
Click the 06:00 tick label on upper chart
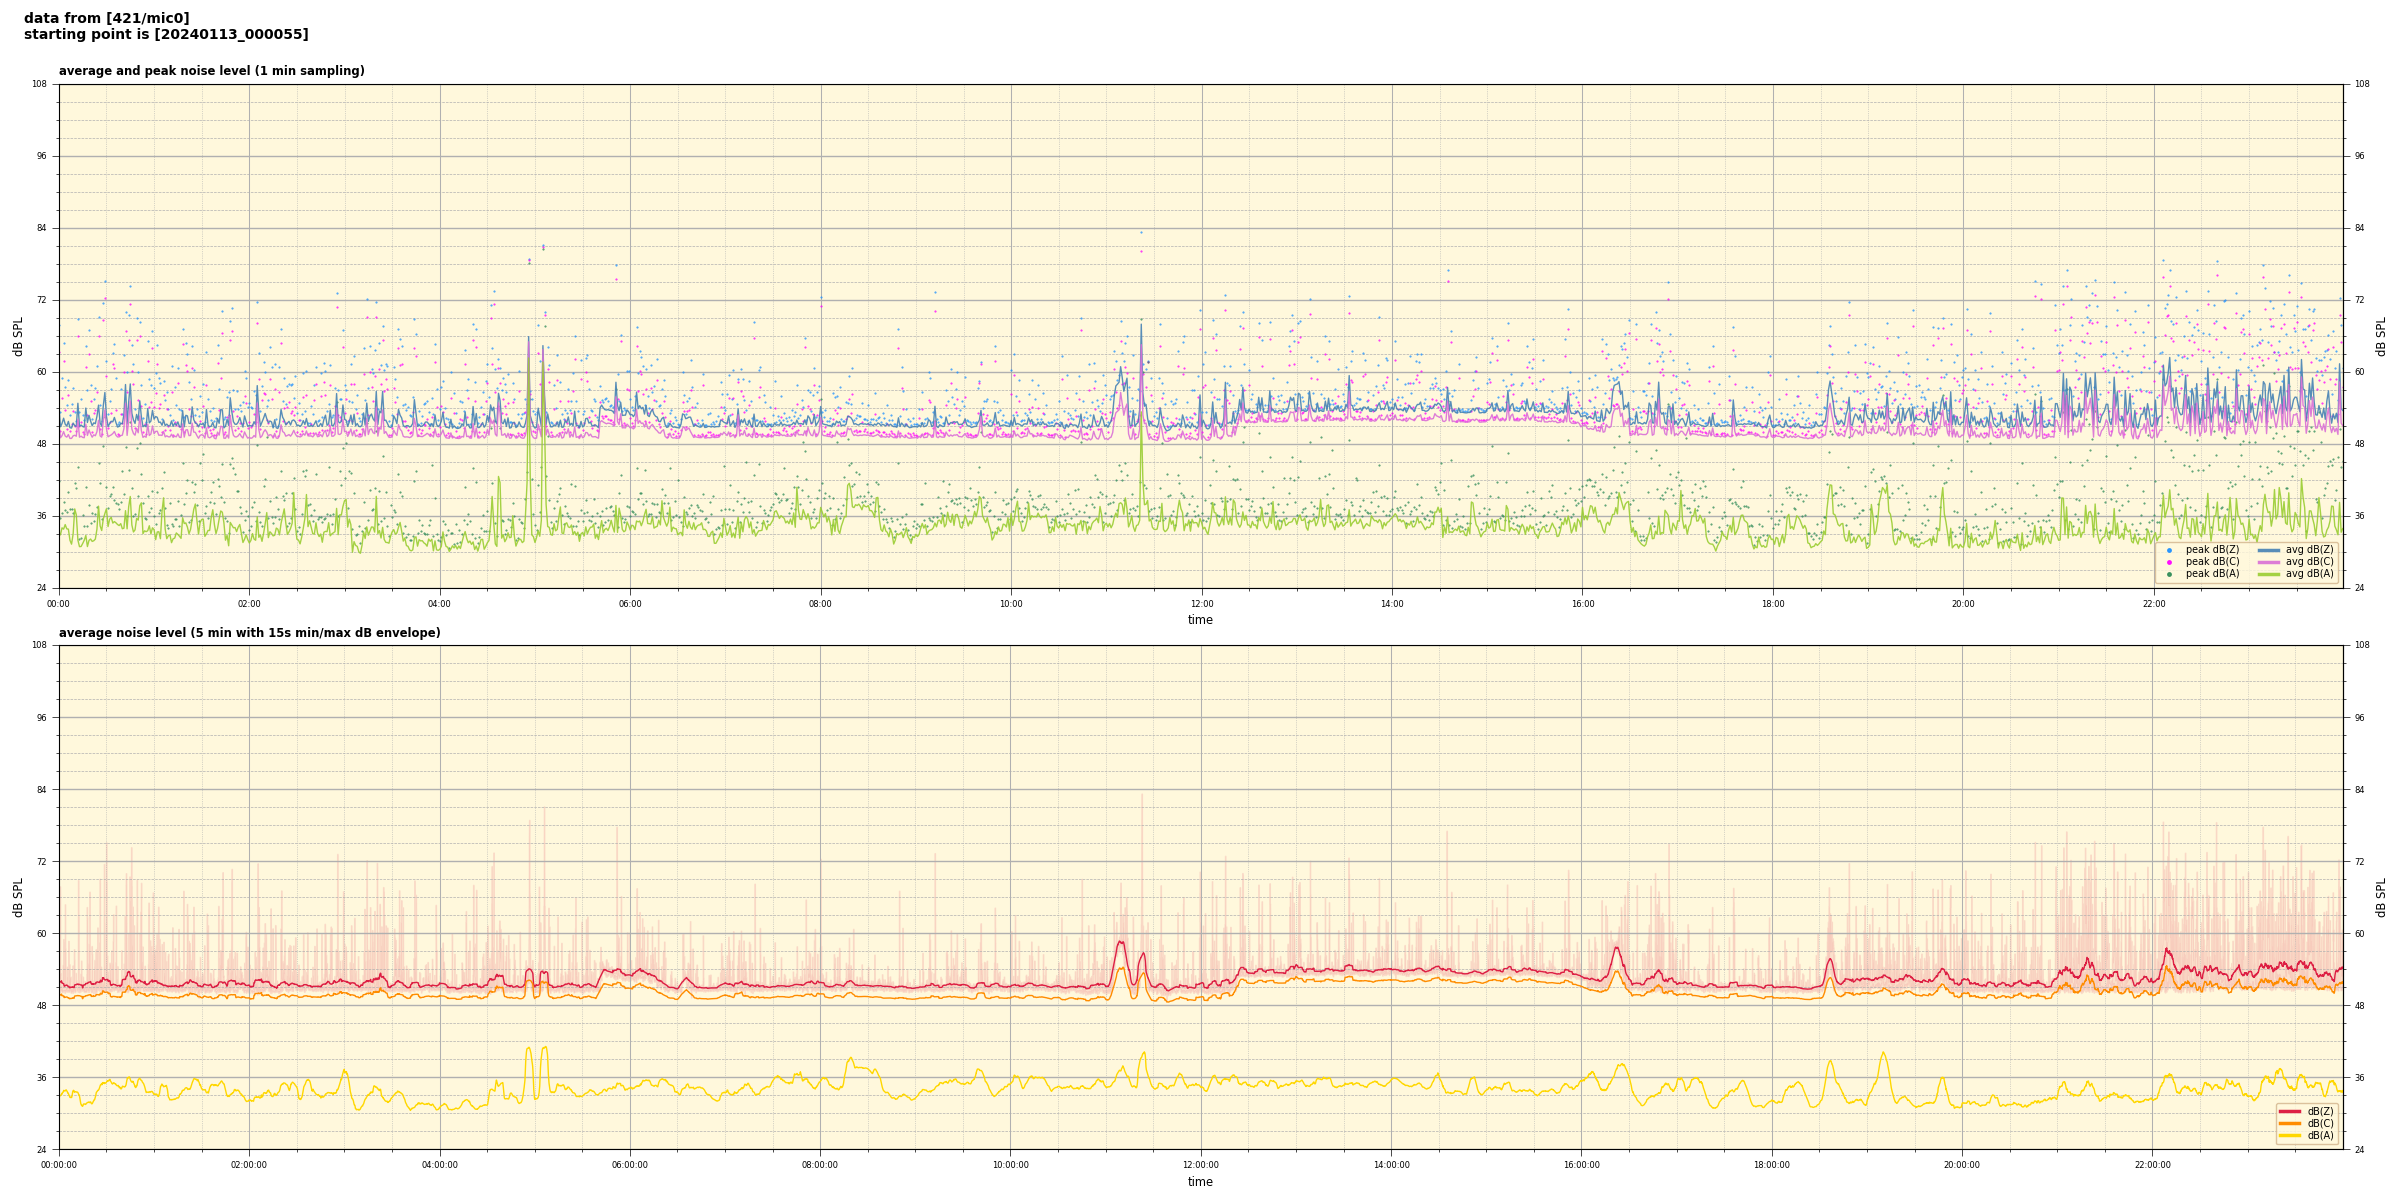coord(630,604)
